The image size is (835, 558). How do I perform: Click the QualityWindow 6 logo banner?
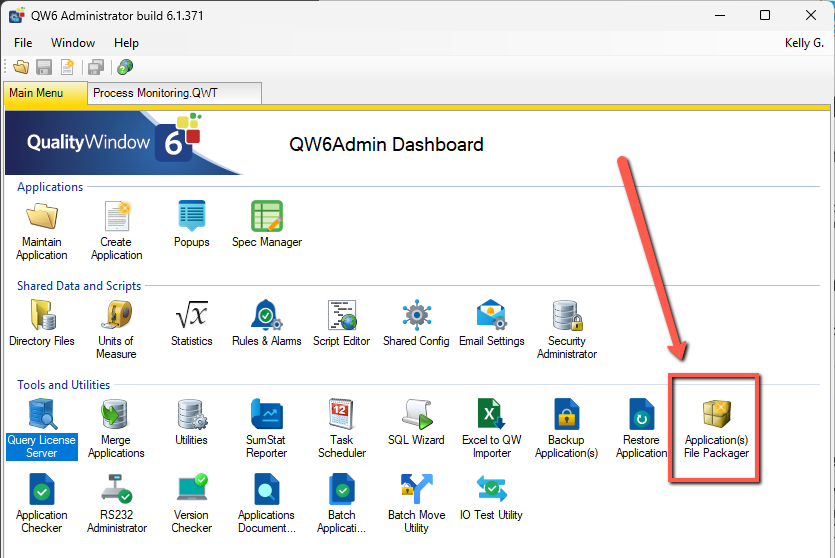(x=110, y=143)
